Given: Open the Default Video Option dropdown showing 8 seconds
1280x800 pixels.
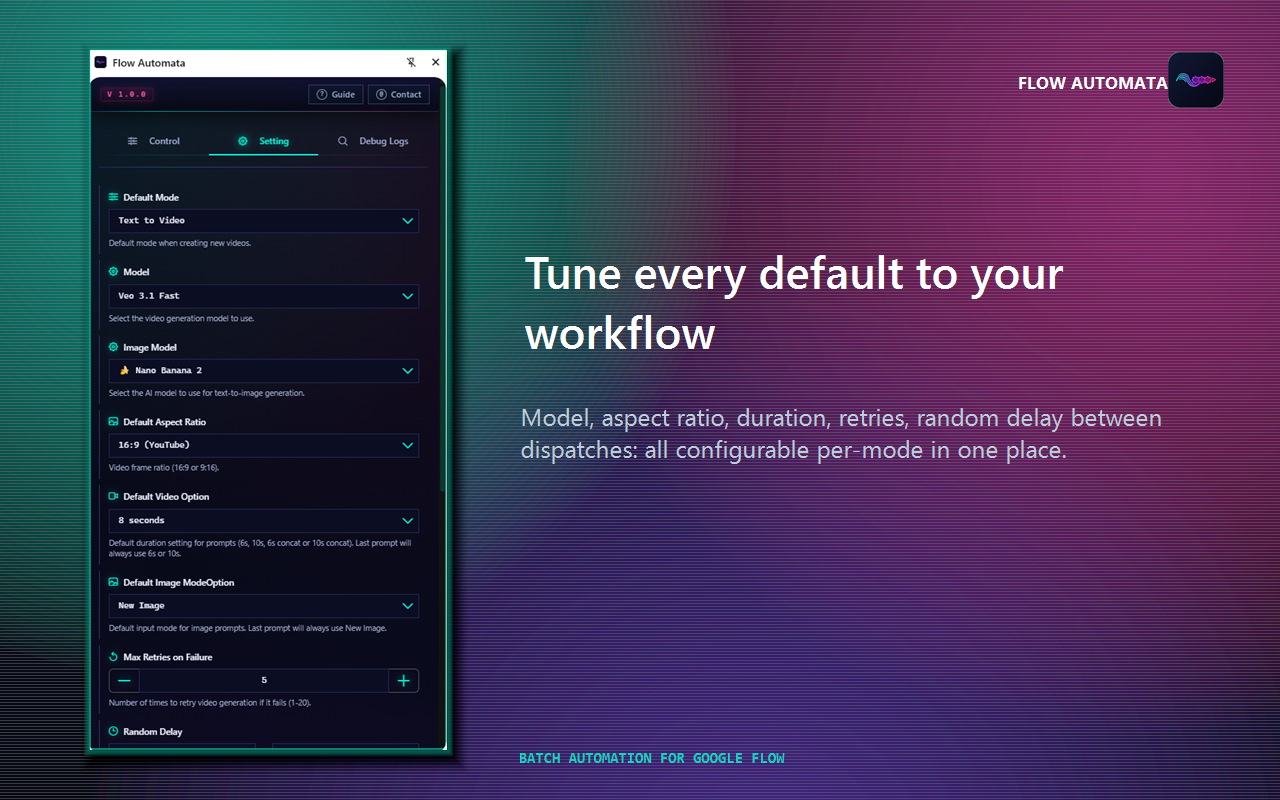Looking at the screenshot, I should [x=264, y=521].
